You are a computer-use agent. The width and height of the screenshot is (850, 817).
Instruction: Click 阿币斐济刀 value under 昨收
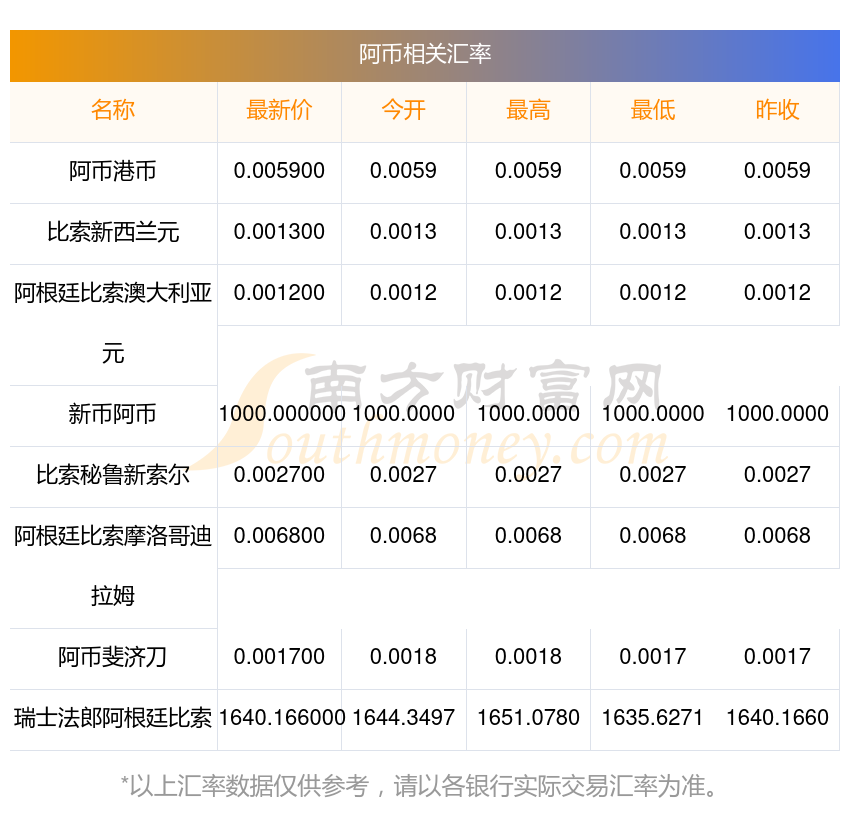(x=777, y=657)
